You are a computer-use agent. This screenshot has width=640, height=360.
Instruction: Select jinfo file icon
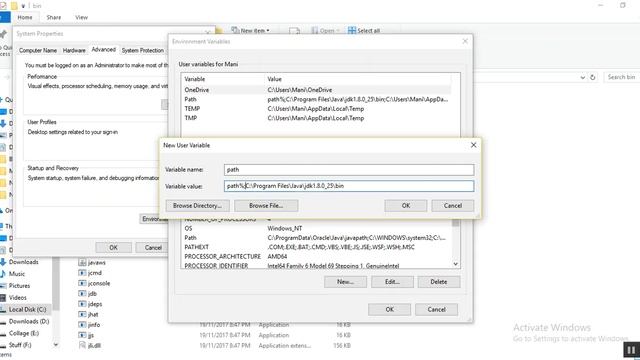point(82,325)
